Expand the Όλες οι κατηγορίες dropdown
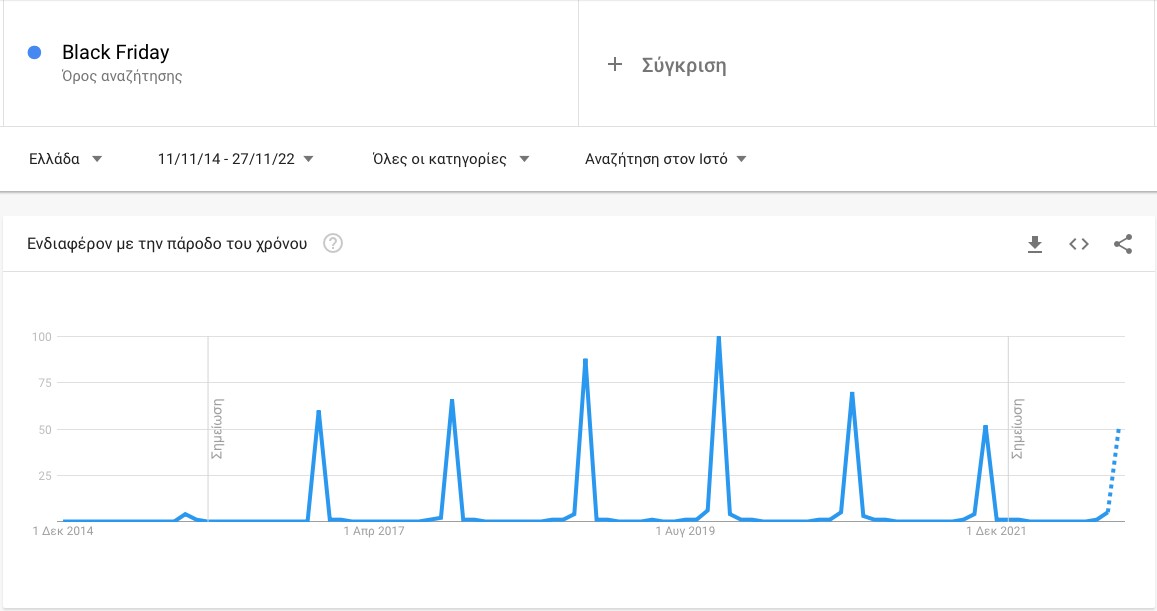Screen dimensions: 1157x611 451,159
